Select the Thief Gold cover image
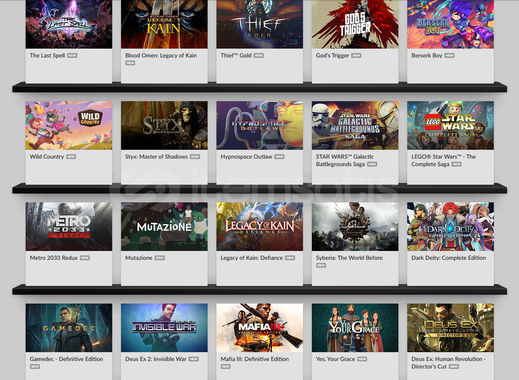 click(259, 24)
